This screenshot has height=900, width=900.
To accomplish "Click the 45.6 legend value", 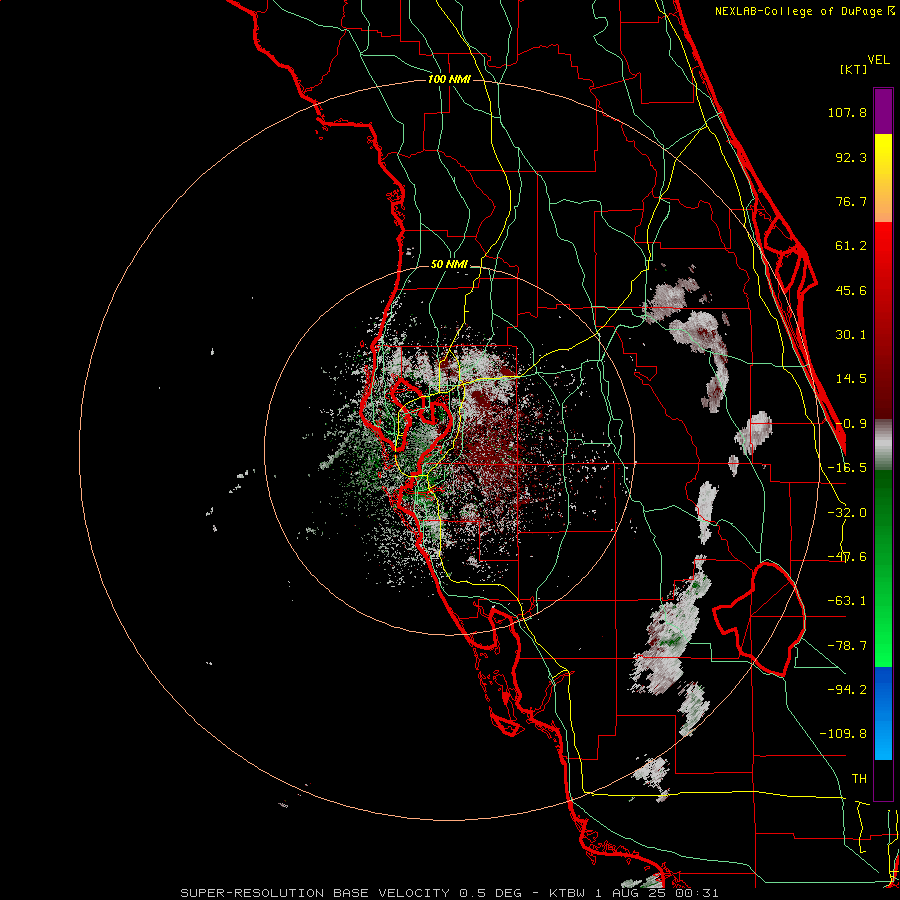I will coord(851,290).
